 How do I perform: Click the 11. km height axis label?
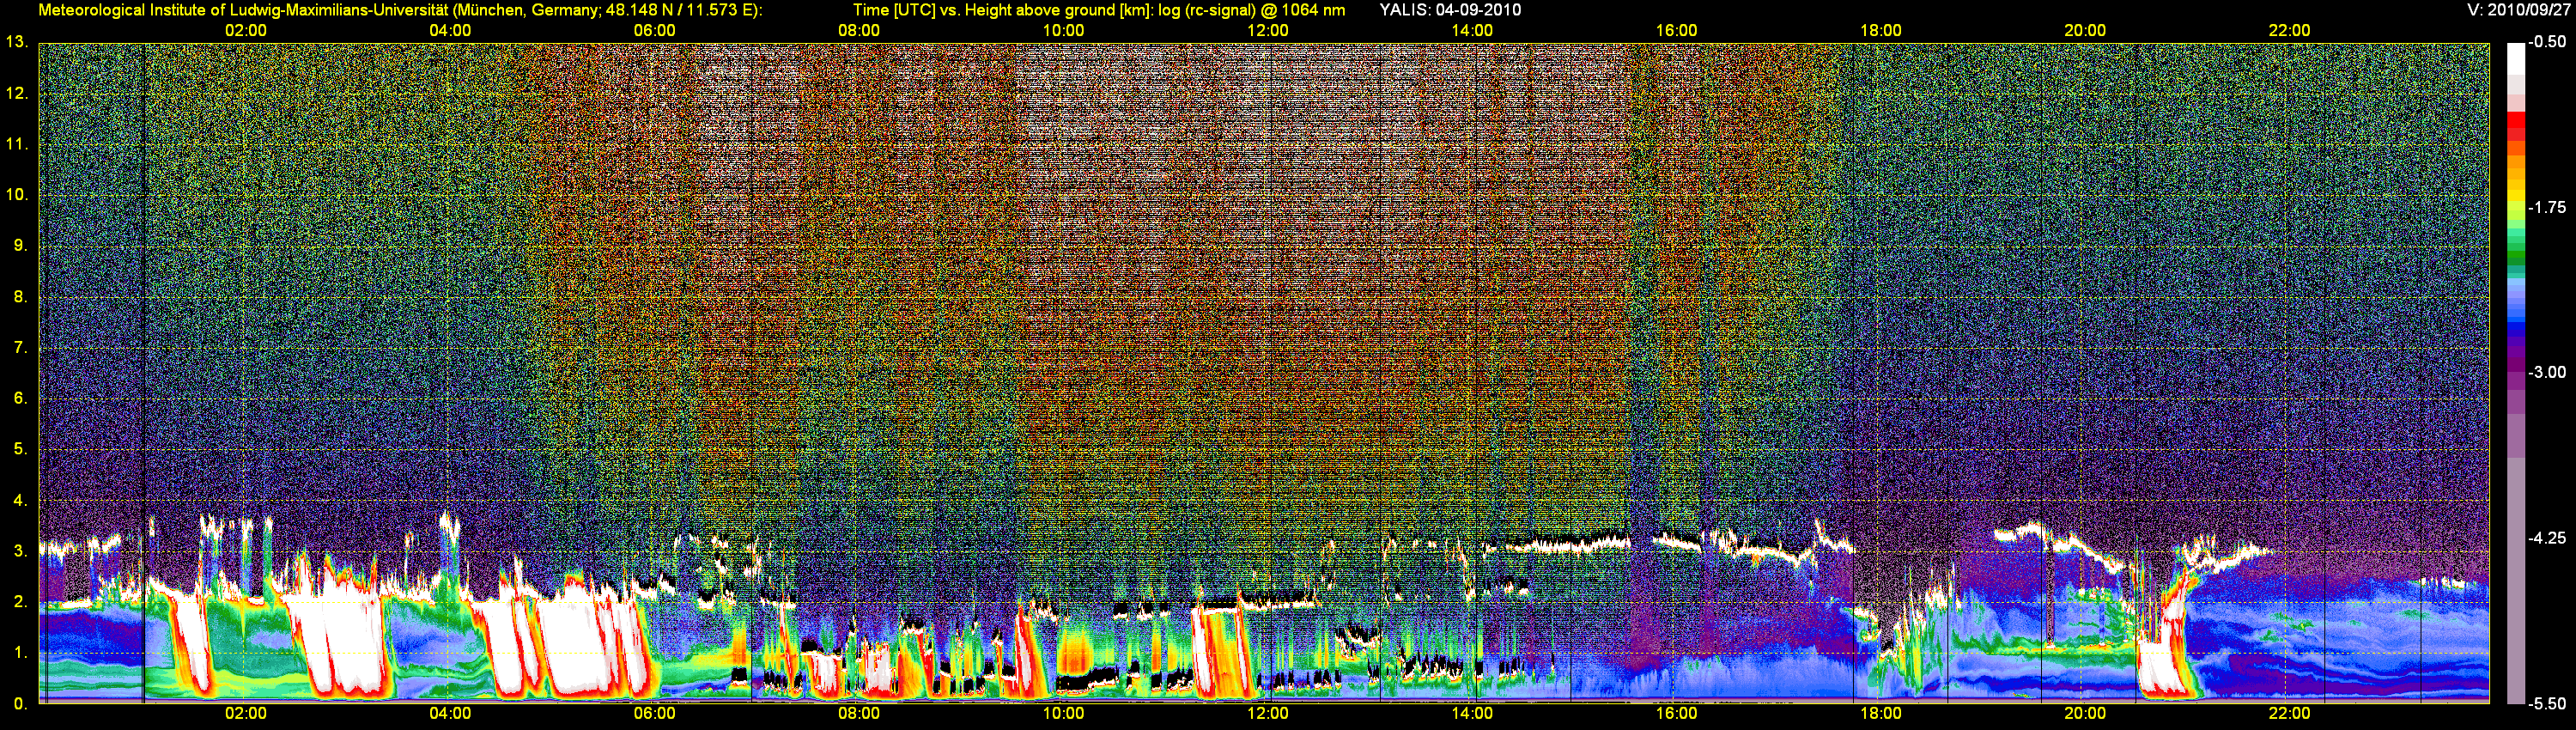coord(16,144)
